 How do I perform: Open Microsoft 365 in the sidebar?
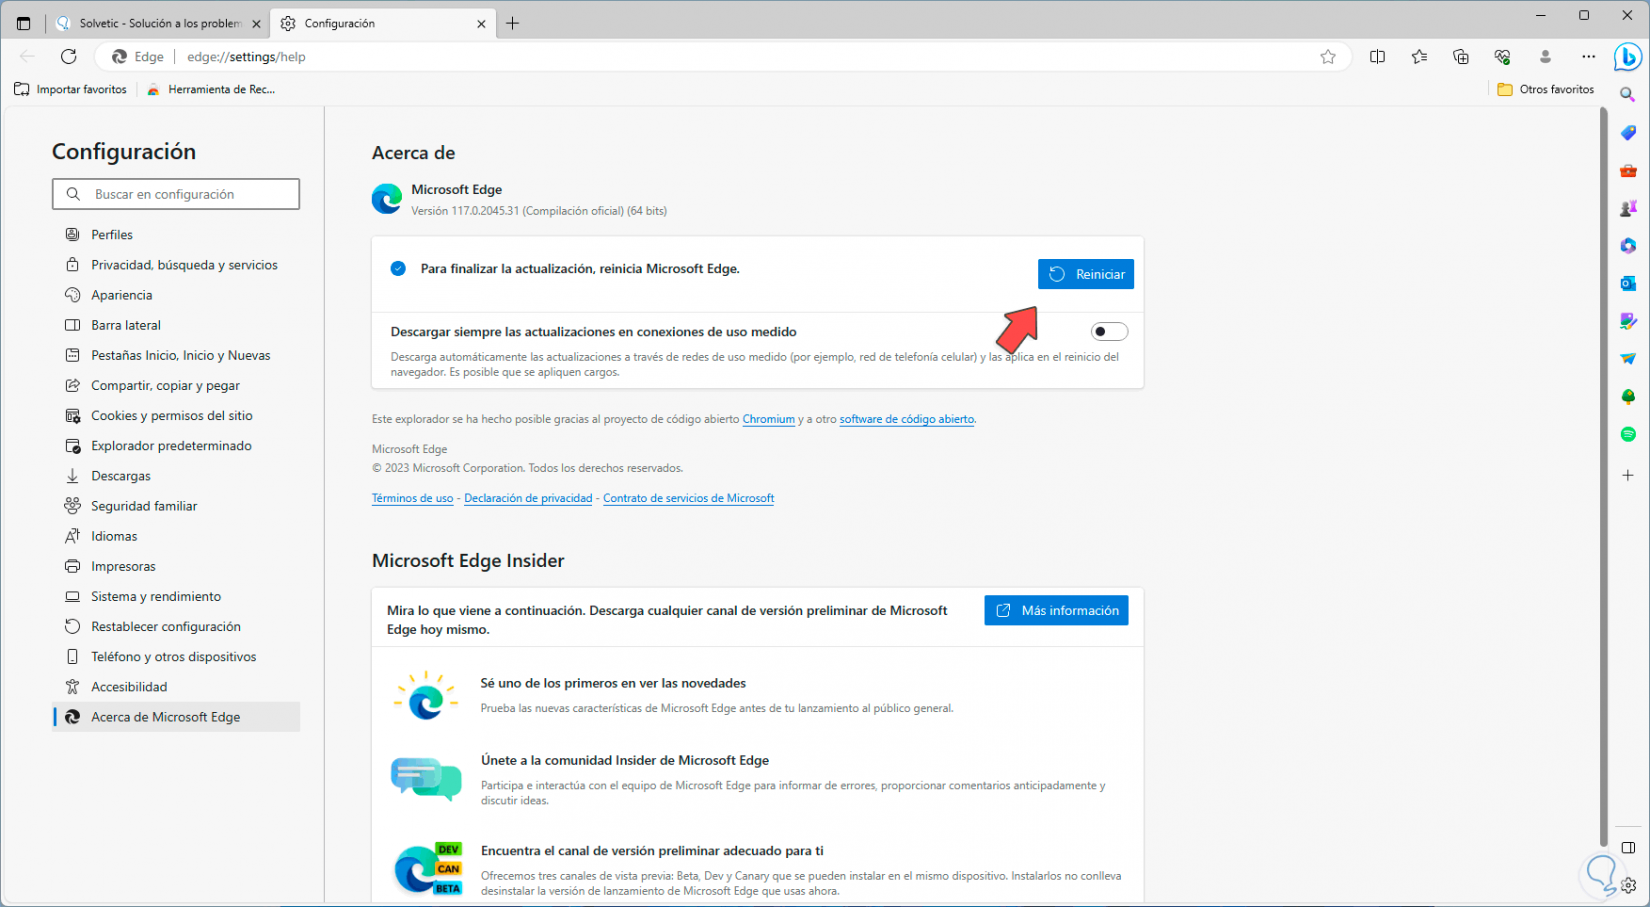[x=1628, y=246]
